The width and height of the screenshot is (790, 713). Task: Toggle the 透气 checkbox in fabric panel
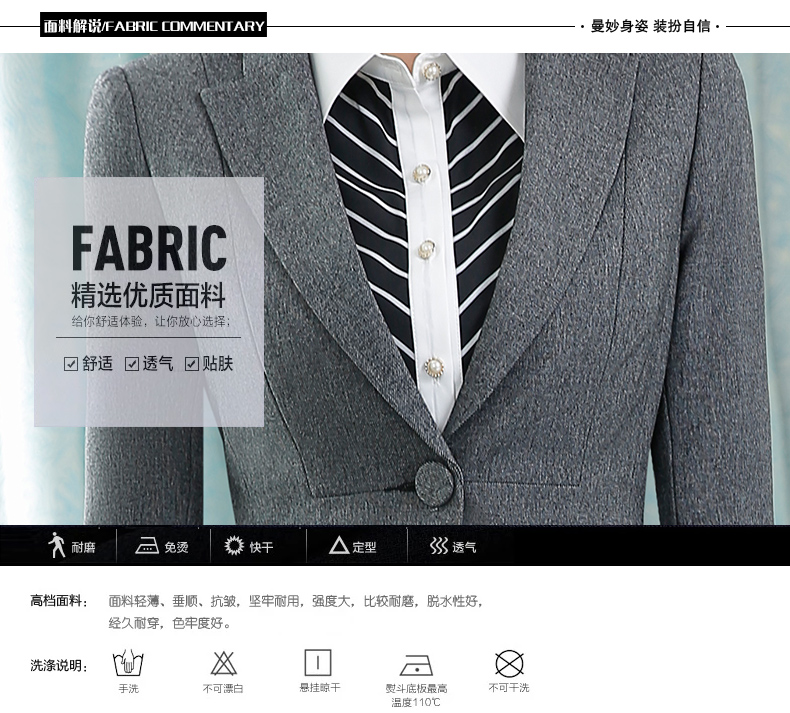click(131, 364)
